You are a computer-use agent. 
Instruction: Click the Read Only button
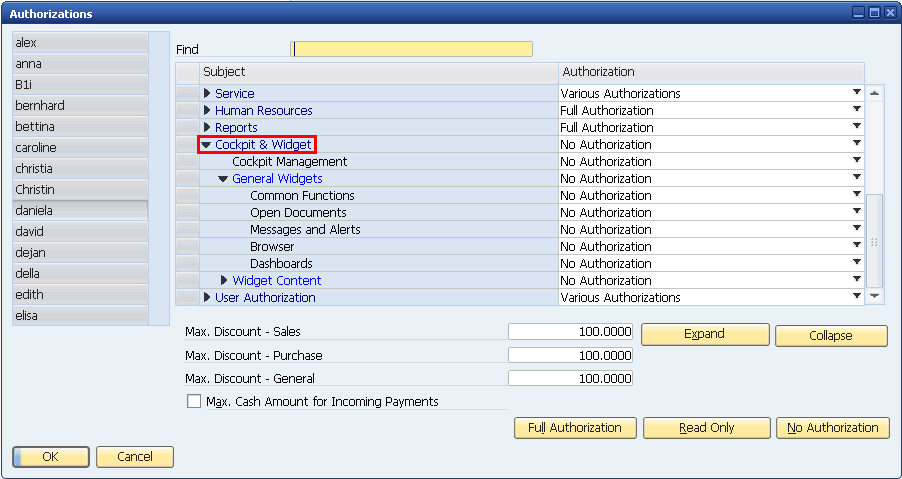tap(706, 428)
